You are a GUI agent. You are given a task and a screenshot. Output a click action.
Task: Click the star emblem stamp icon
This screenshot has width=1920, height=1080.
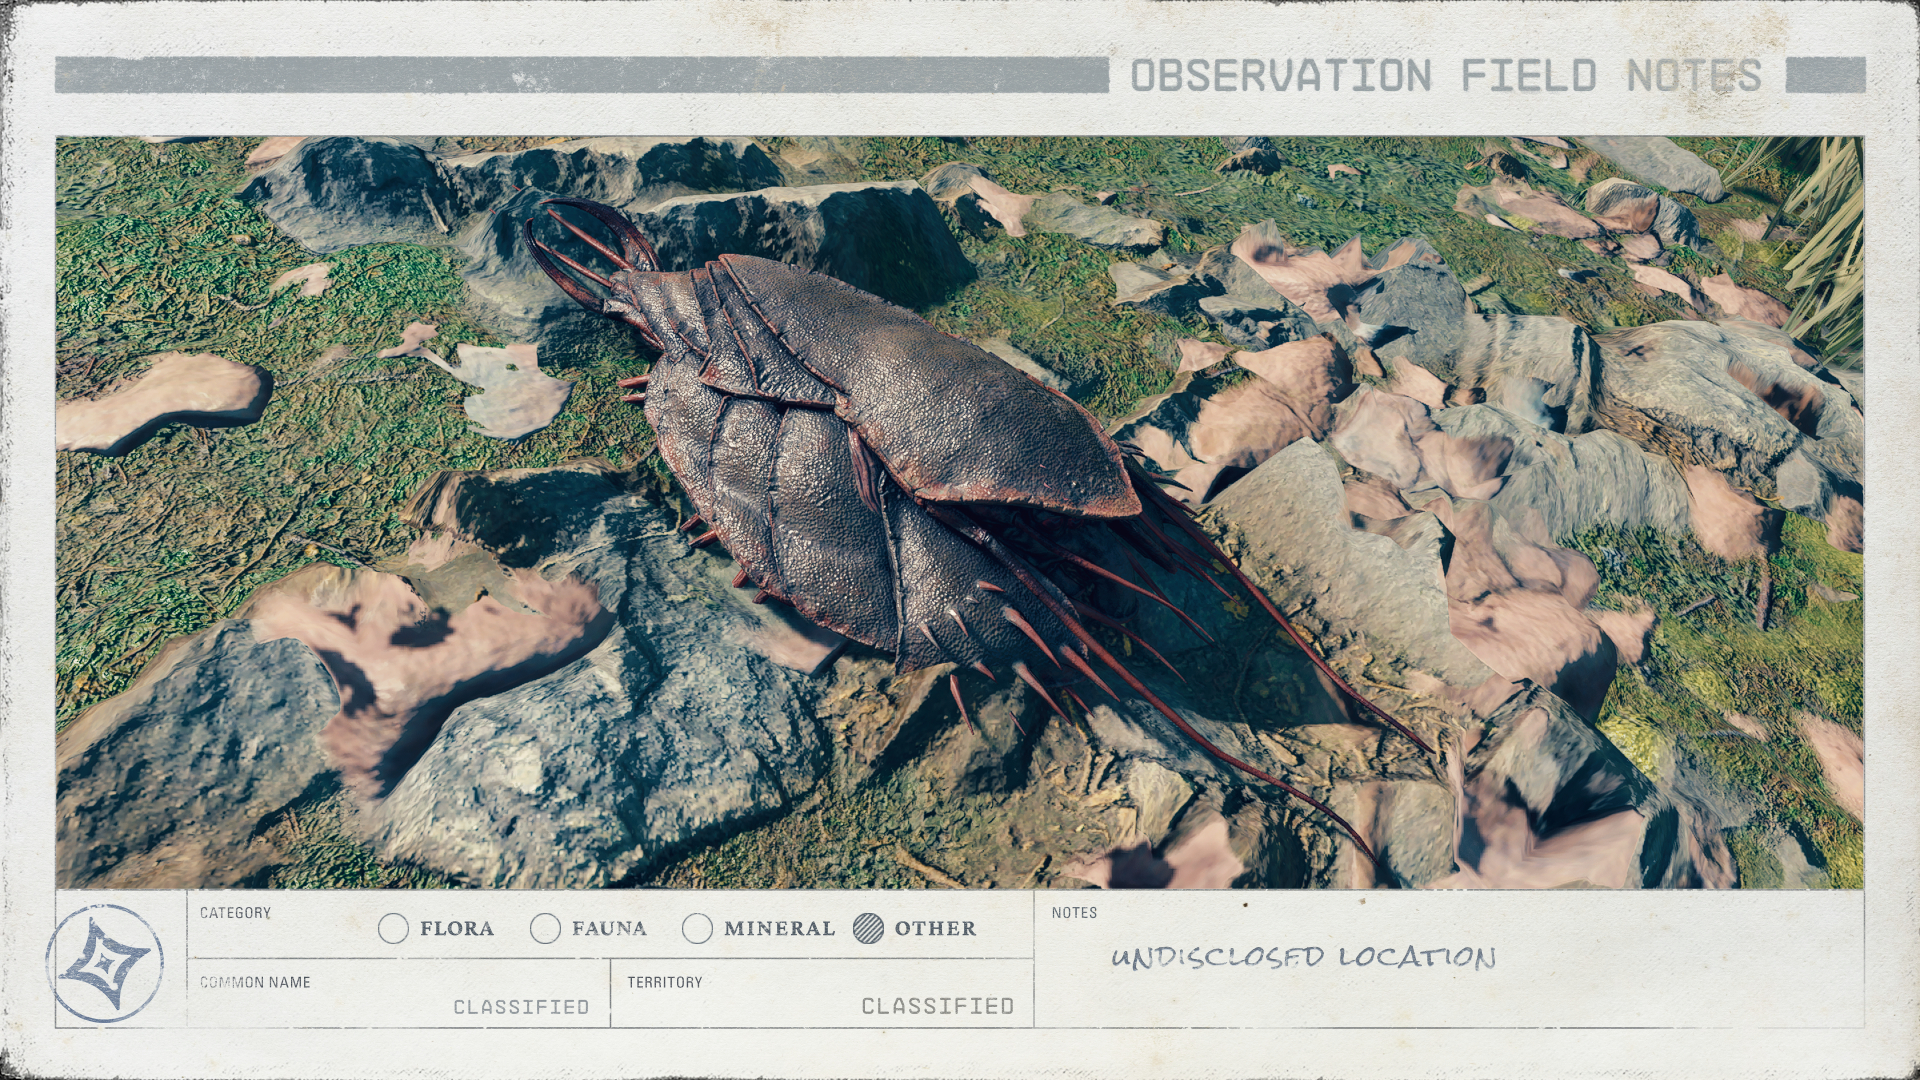coord(104,963)
